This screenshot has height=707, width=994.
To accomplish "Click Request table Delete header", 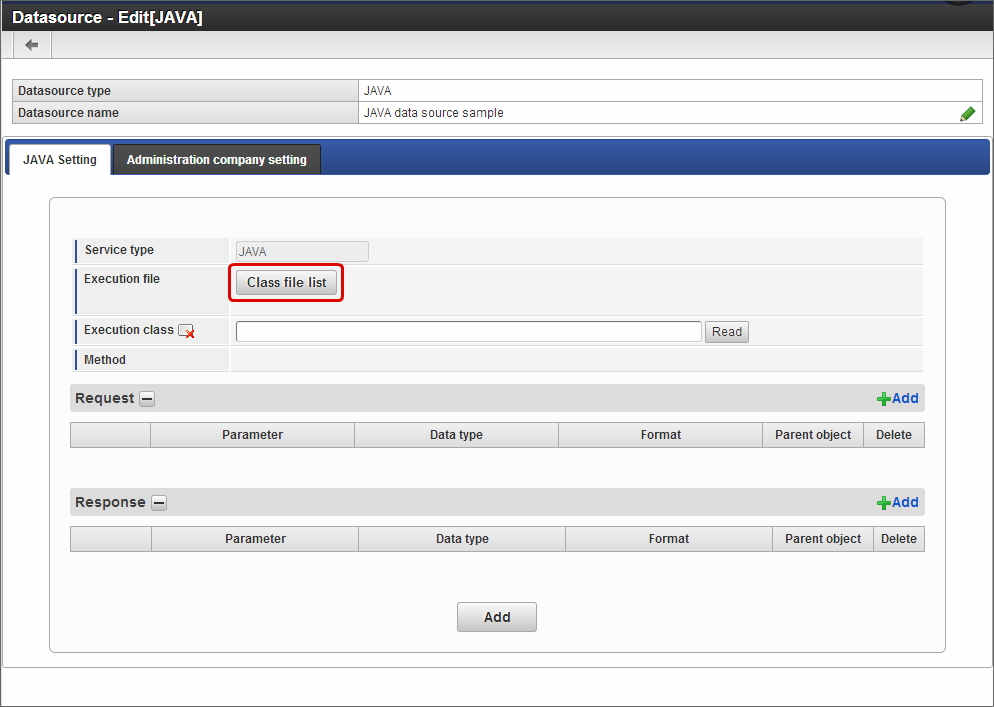I will (x=894, y=435).
